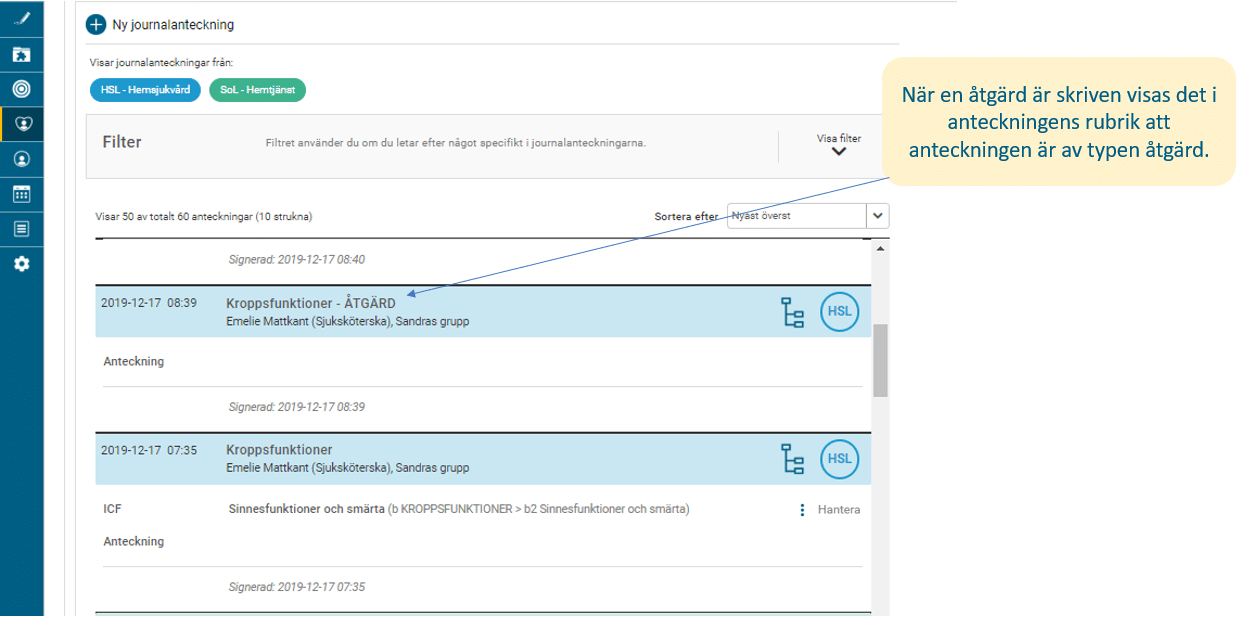Click the heart-person icon in sidebar

point(21,124)
